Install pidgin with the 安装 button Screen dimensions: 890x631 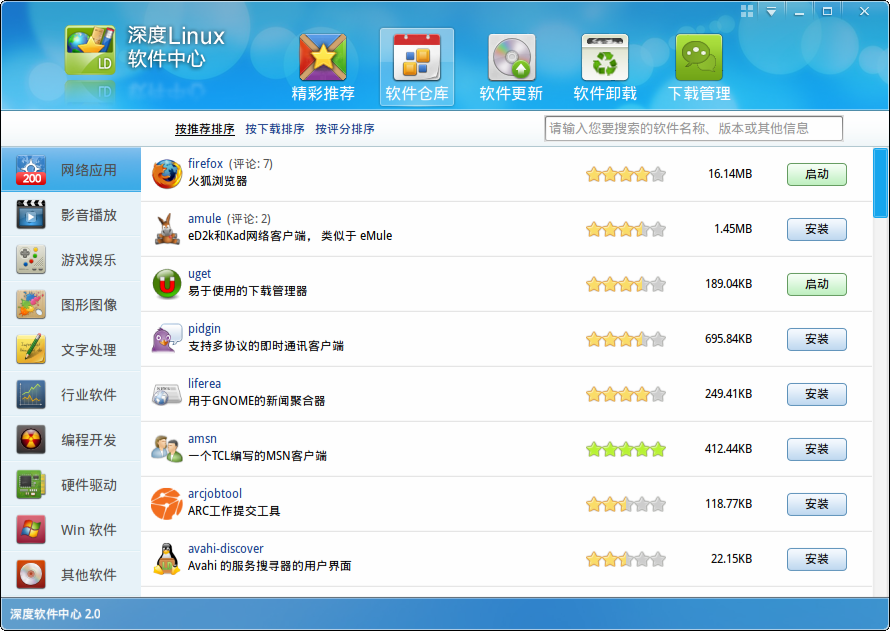[x=817, y=339]
